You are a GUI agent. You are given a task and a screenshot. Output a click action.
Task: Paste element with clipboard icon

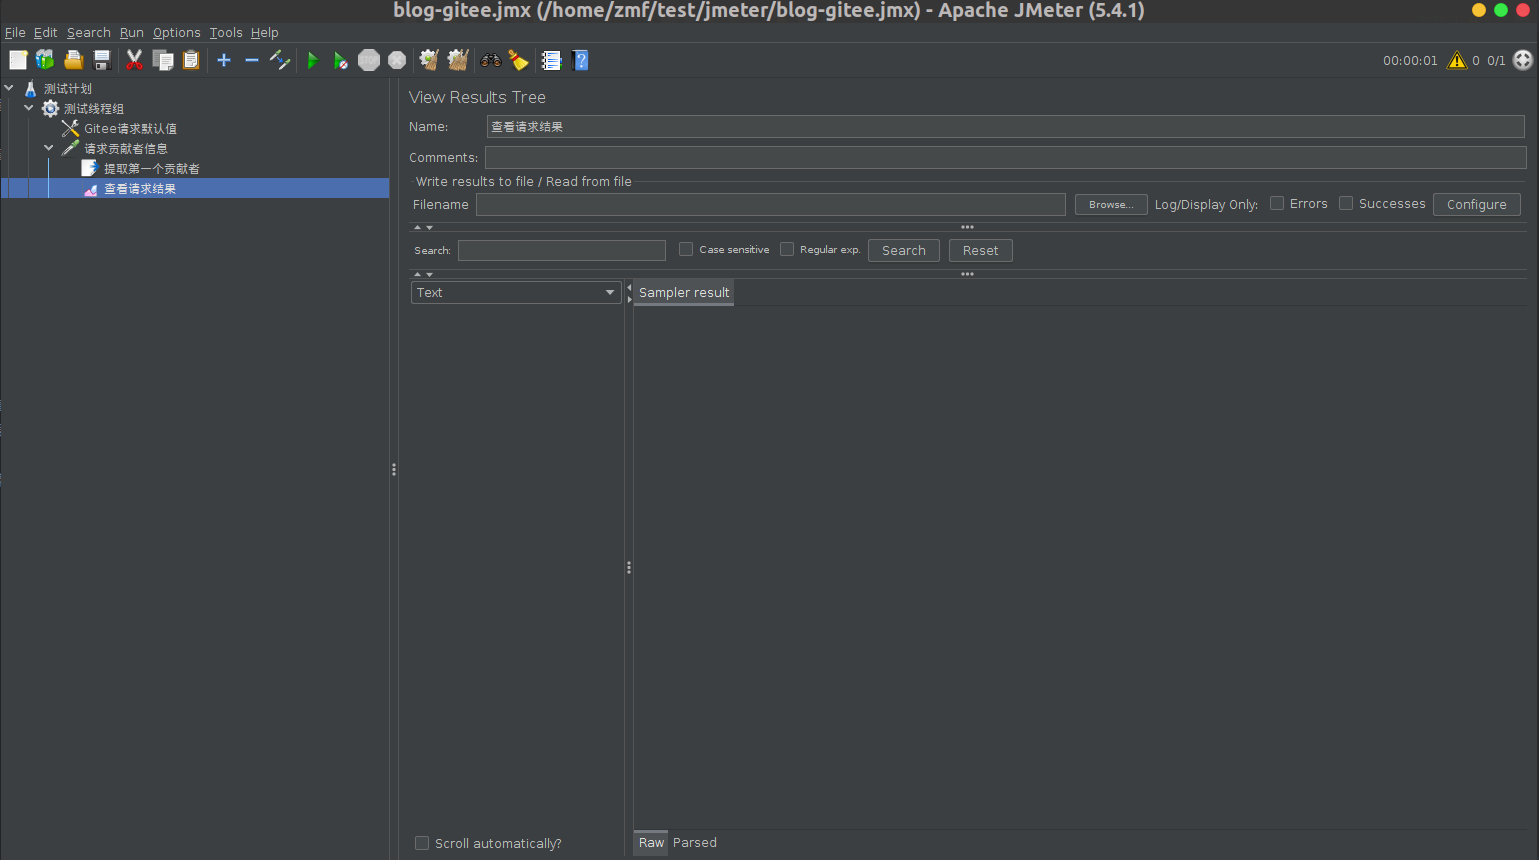191,60
